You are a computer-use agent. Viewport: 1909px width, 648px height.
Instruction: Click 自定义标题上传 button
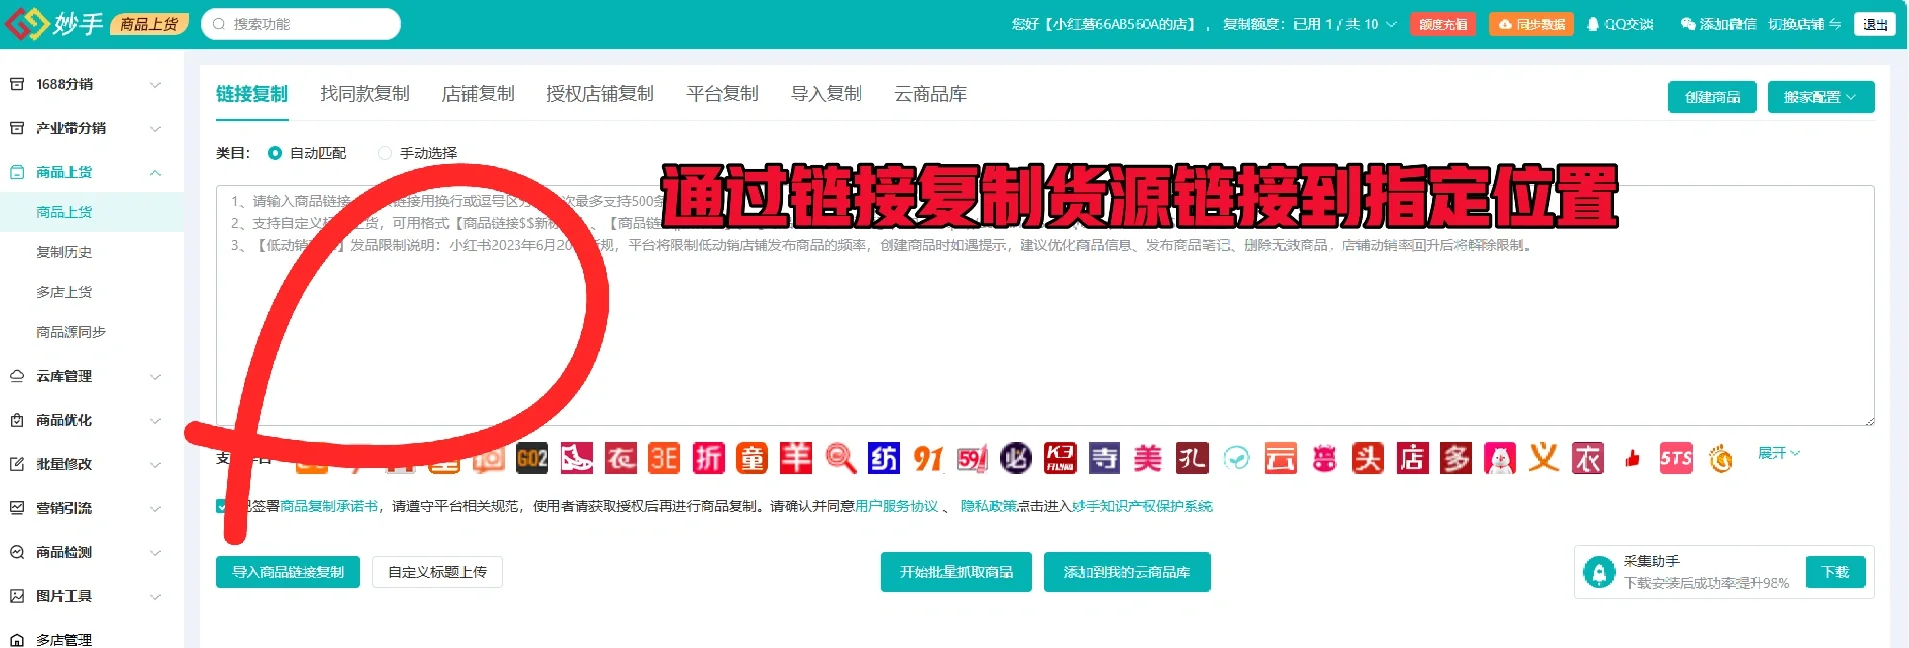coord(437,572)
